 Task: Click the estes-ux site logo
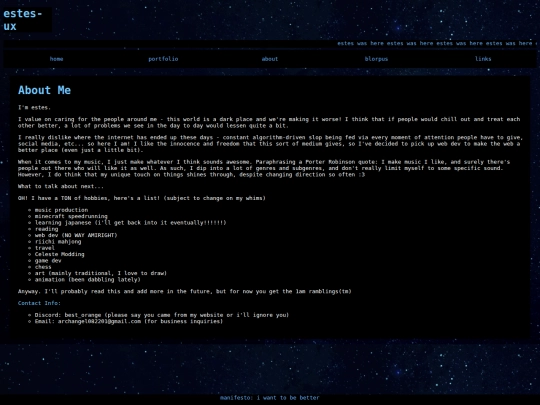tap(23, 20)
